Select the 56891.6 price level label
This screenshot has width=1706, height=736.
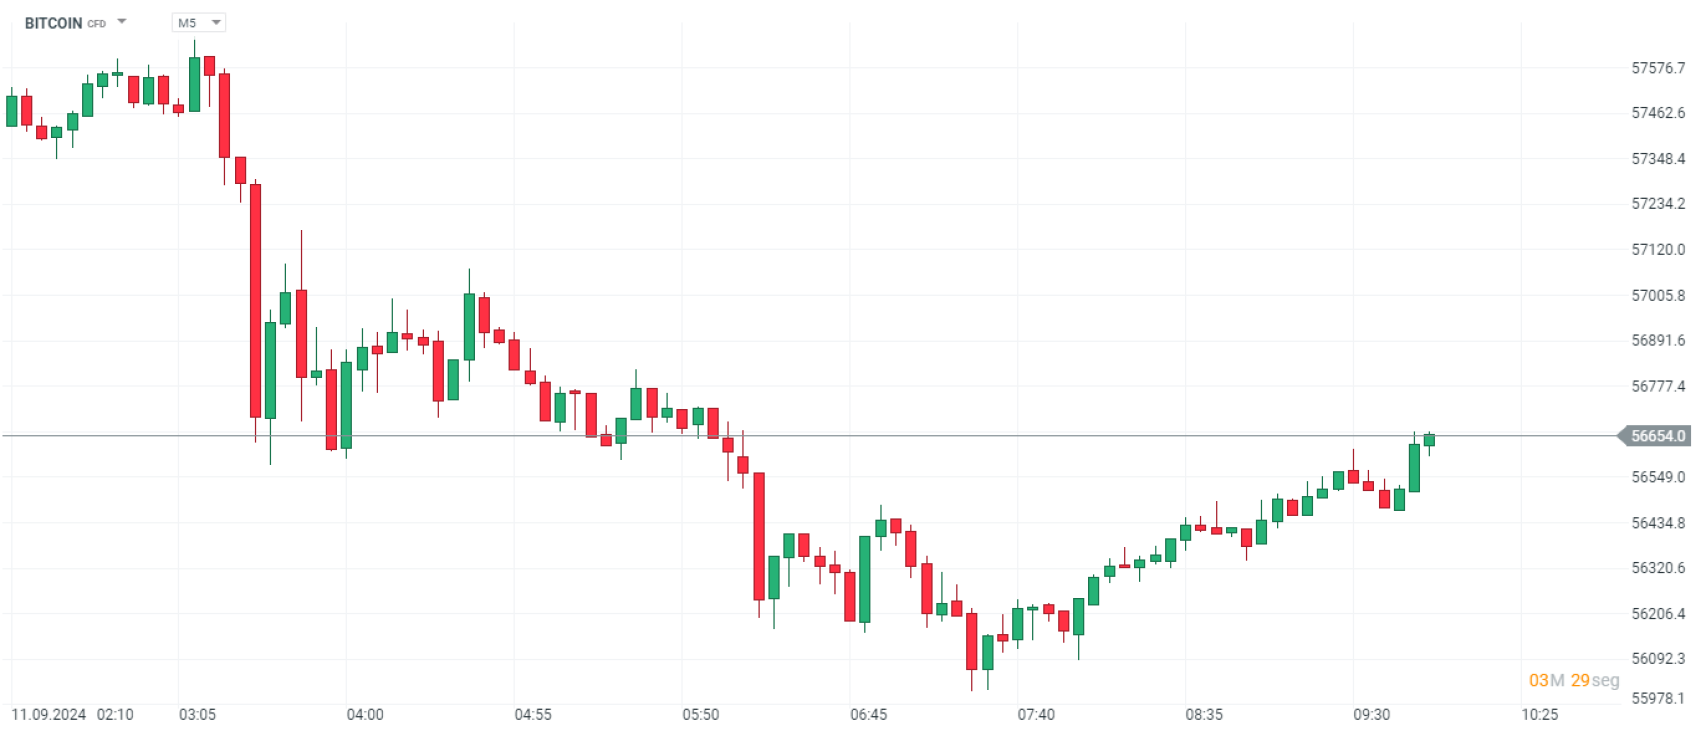[1658, 341]
